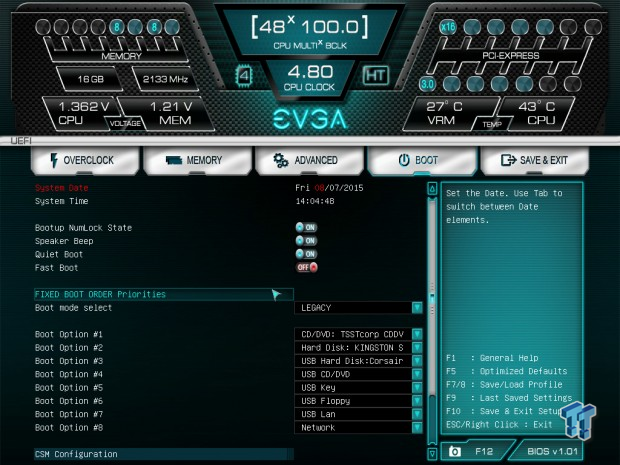Click the F5 Optimized Defaults help line

point(507,371)
